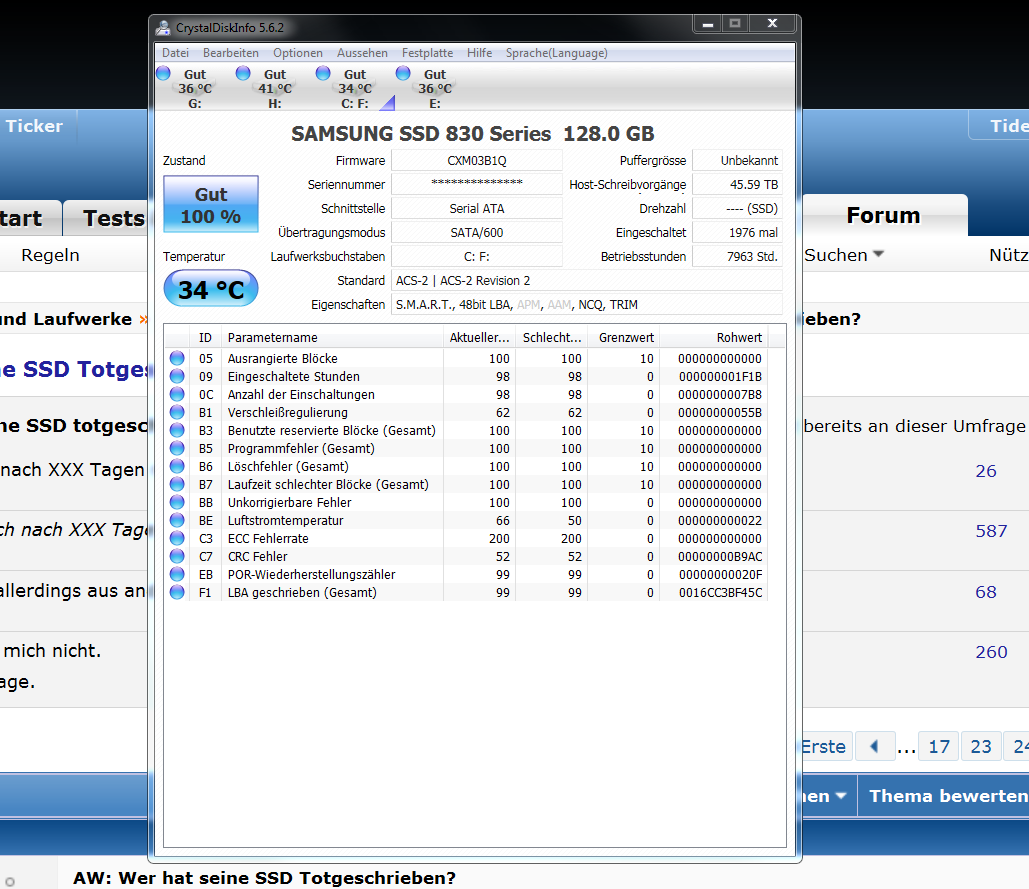
Task: Click the Gut 100 % health status button
Action: tap(211, 204)
